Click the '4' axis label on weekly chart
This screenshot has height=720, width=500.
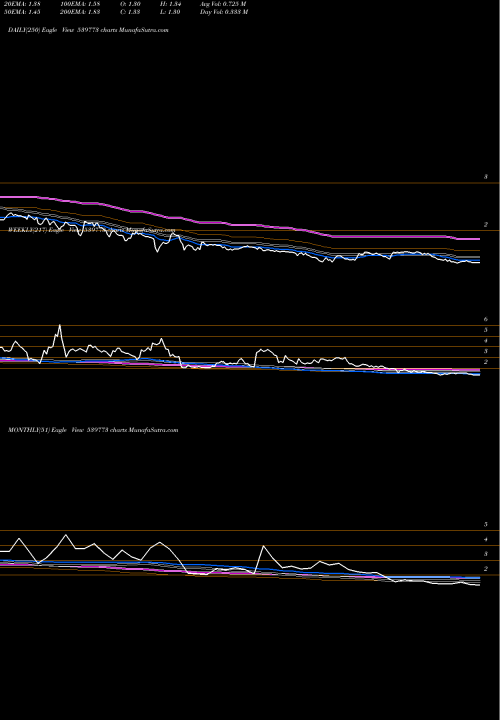pos(486,341)
